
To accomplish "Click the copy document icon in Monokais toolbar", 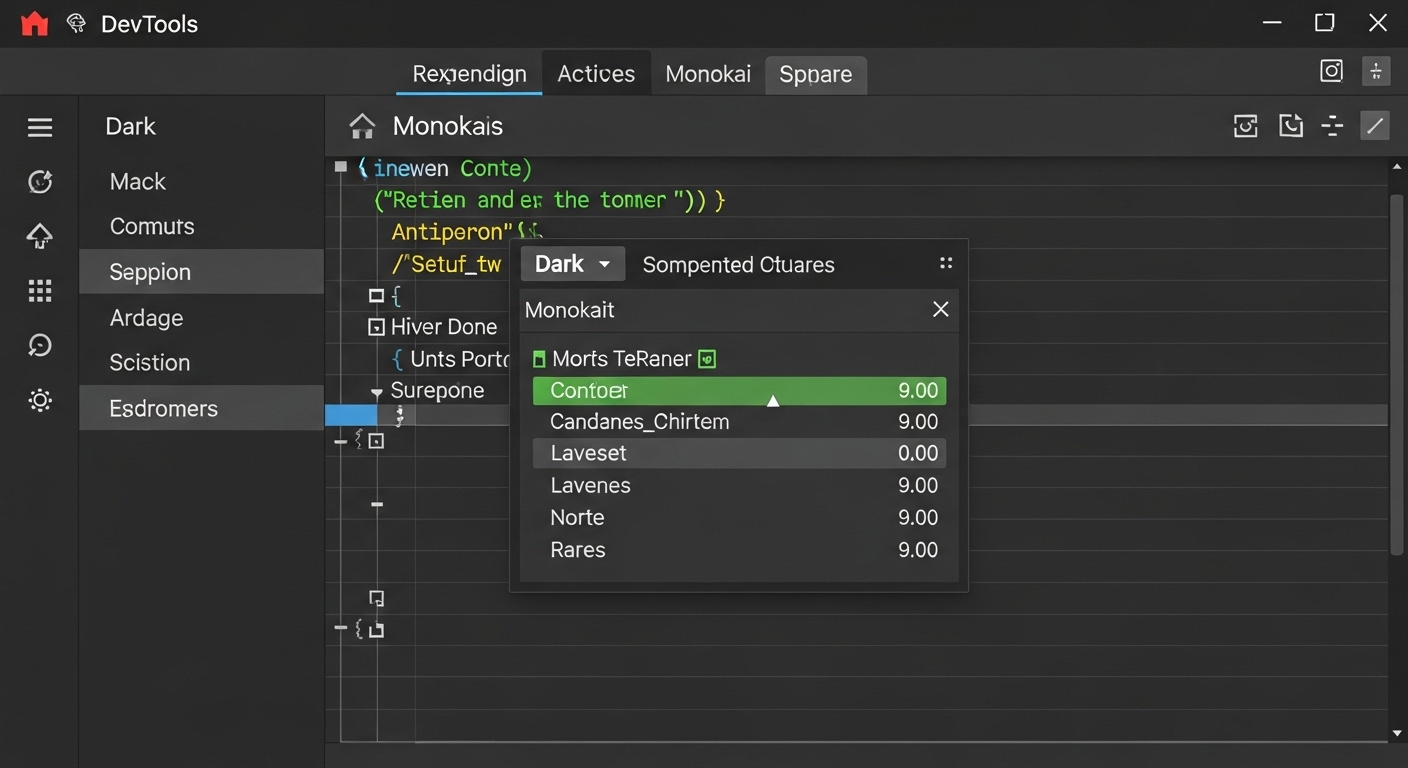I will click(x=1291, y=126).
